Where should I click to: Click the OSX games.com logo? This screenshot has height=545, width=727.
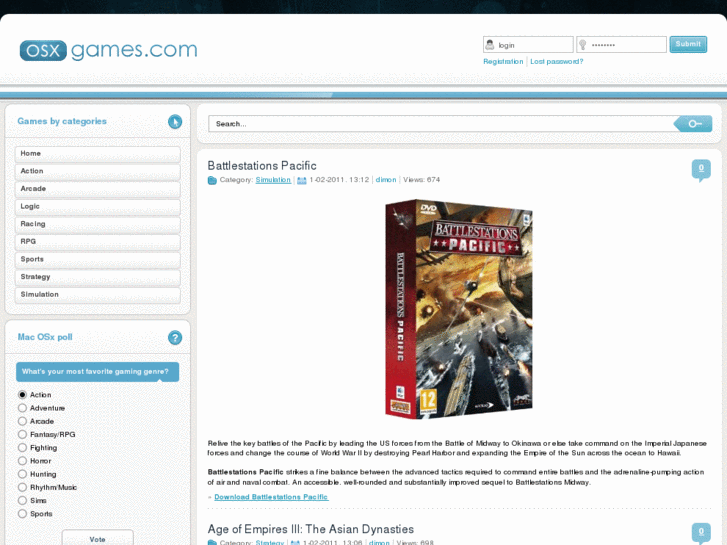coord(108,50)
